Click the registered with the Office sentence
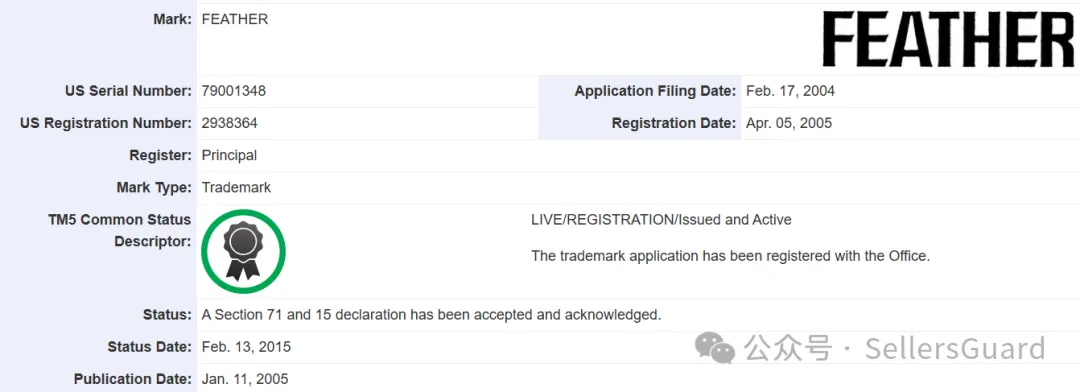The width and height of the screenshot is (1080, 392). click(x=731, y=256)
